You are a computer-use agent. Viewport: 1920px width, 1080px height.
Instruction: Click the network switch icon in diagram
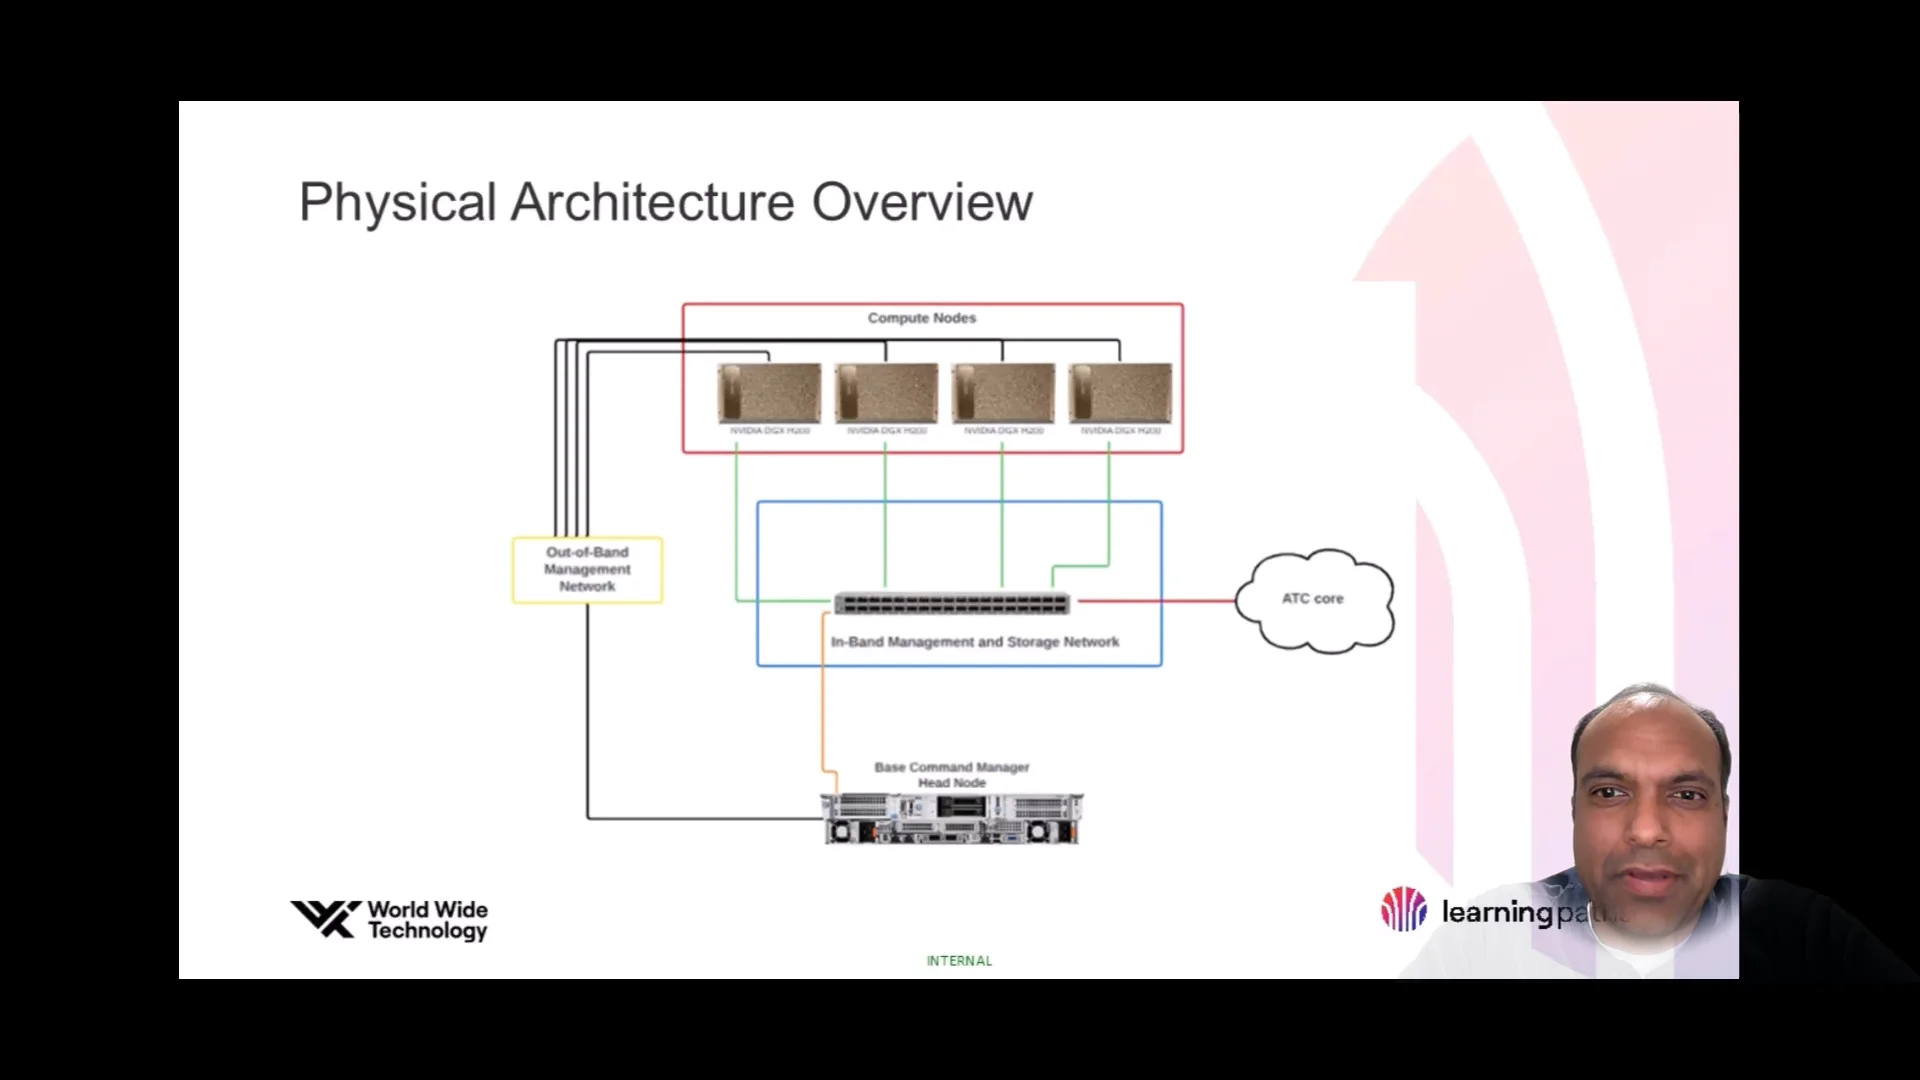coord(952,604)
